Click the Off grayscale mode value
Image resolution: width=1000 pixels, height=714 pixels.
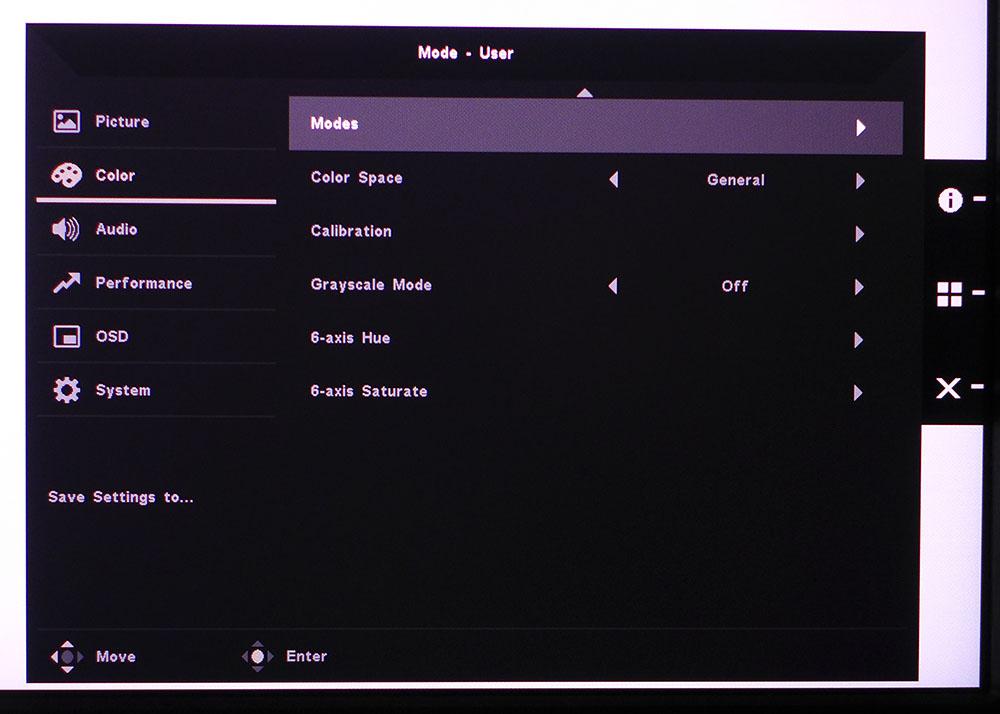[735, 286]
